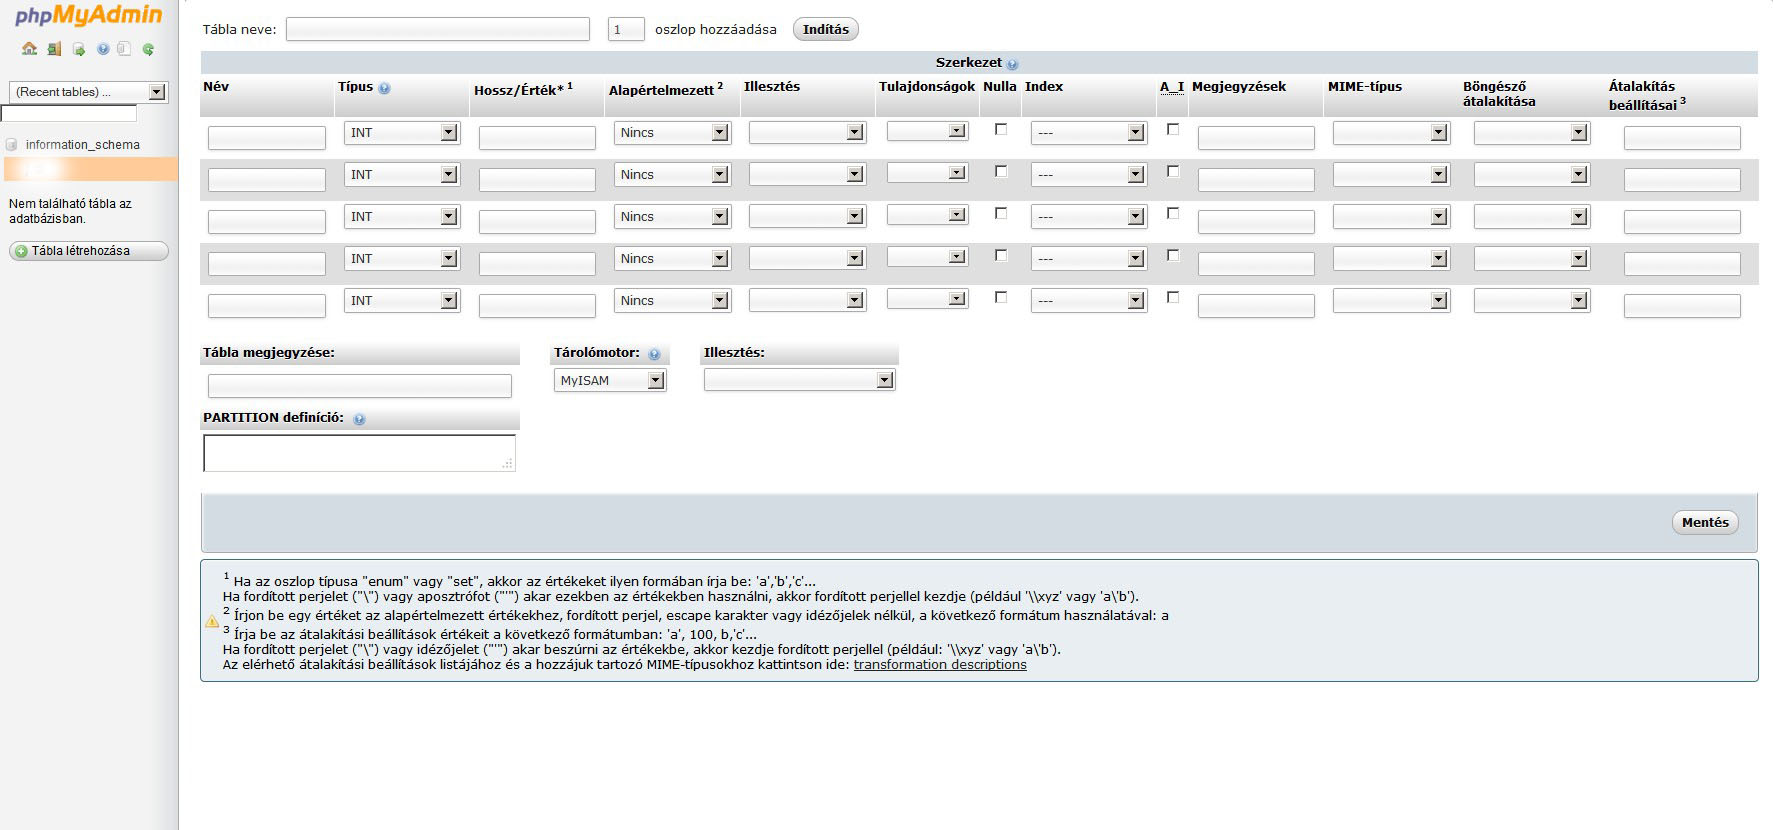
Task: Enable A_I checkbox in fifth column row
Action: (1173, 297)
